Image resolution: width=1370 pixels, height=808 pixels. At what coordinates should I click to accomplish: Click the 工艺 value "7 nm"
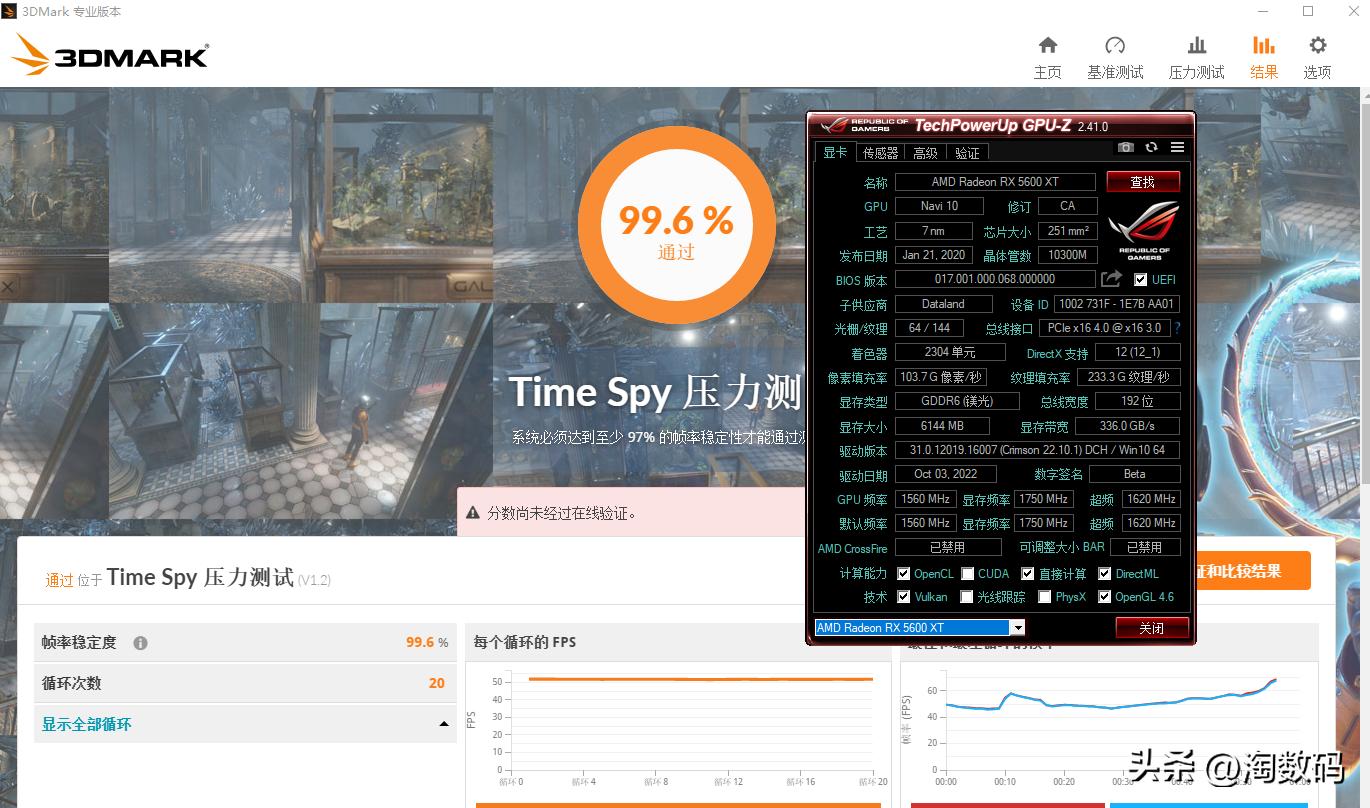933,231
